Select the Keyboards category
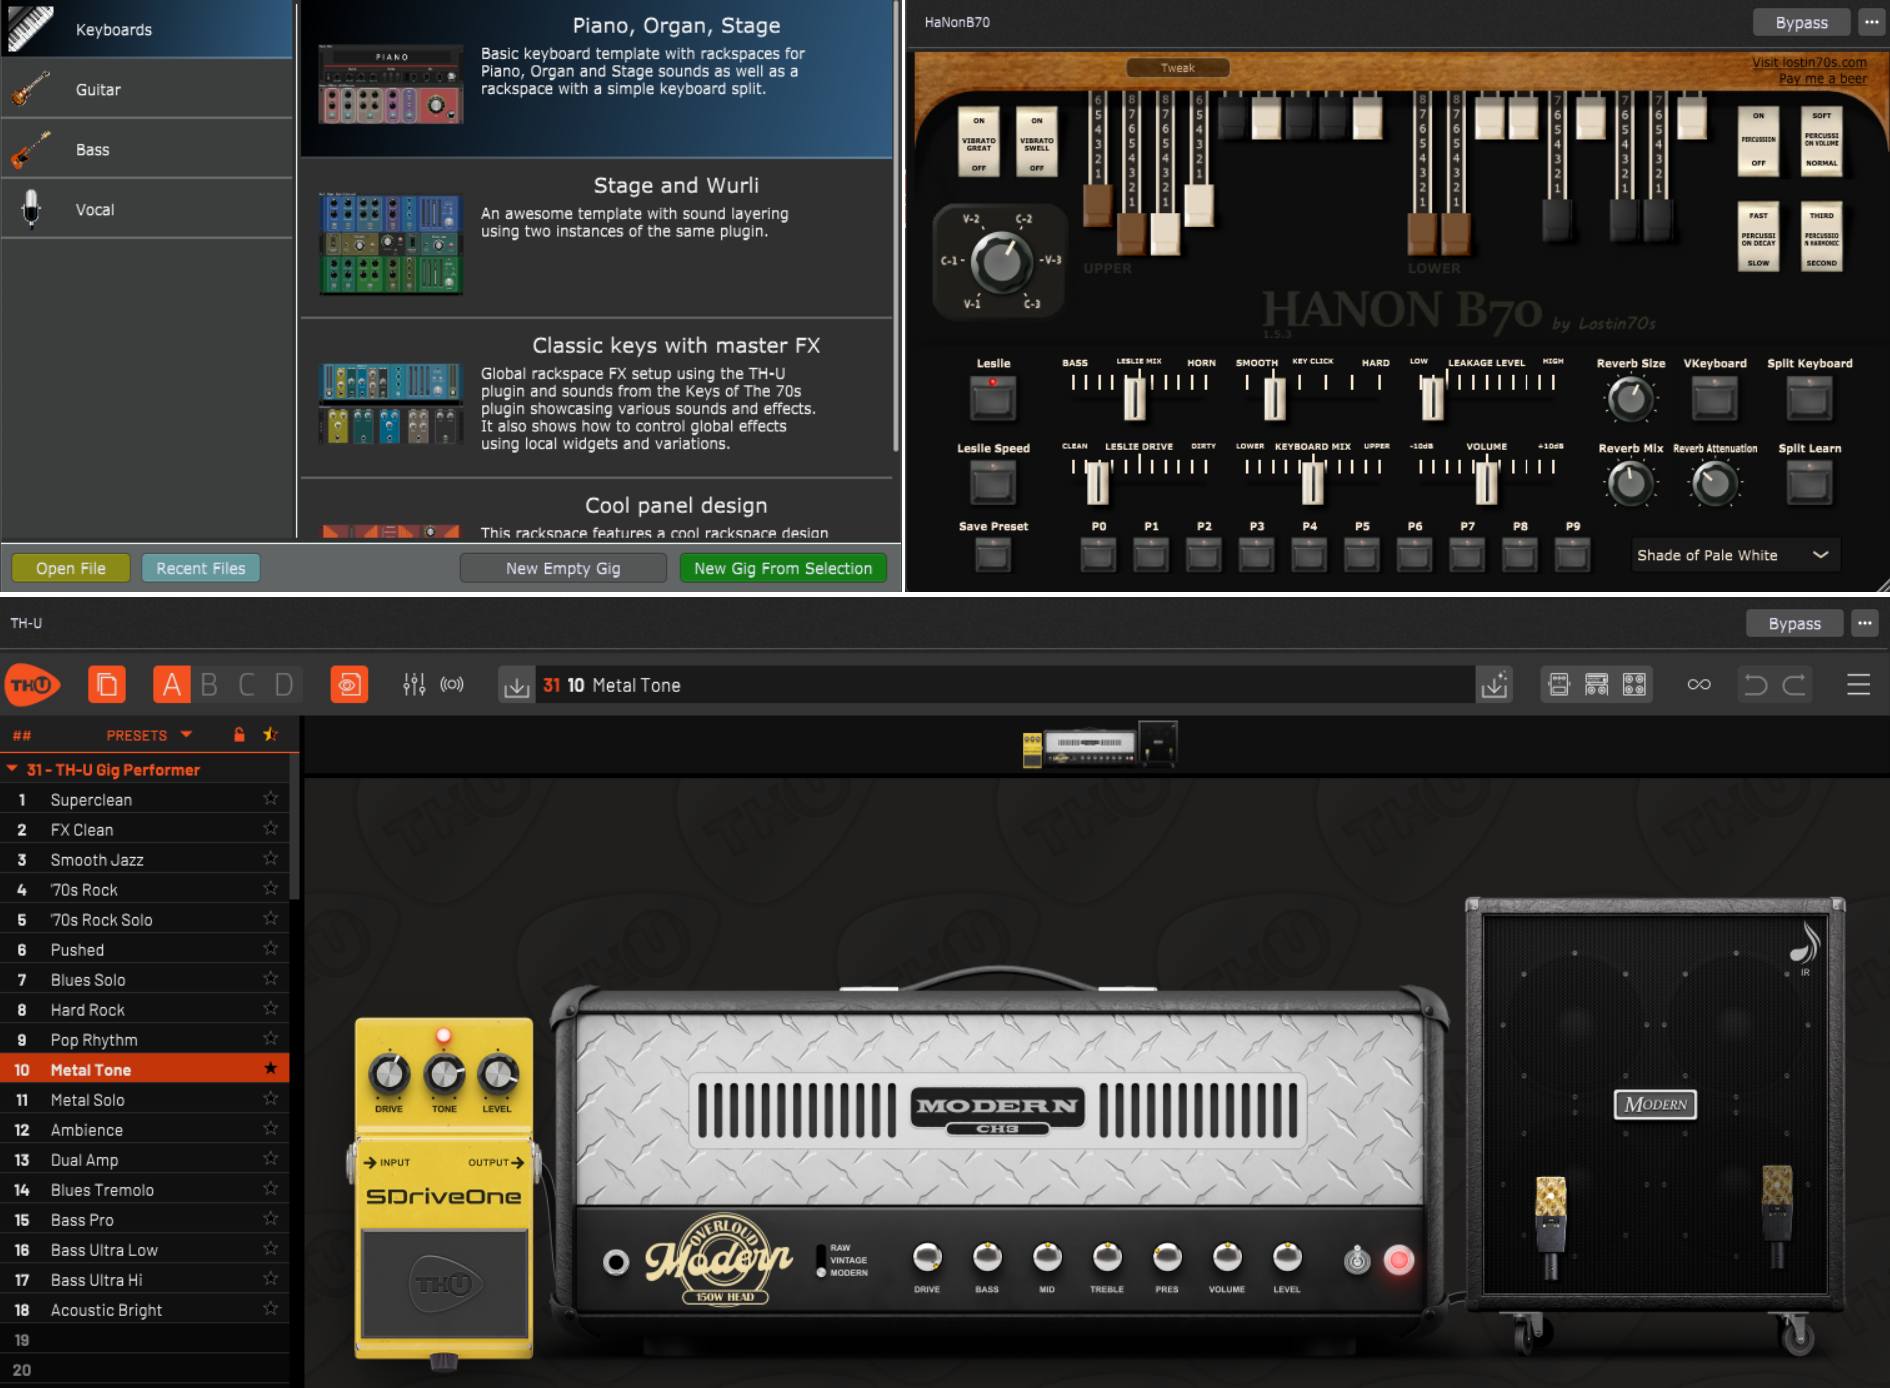 point(147,29)
